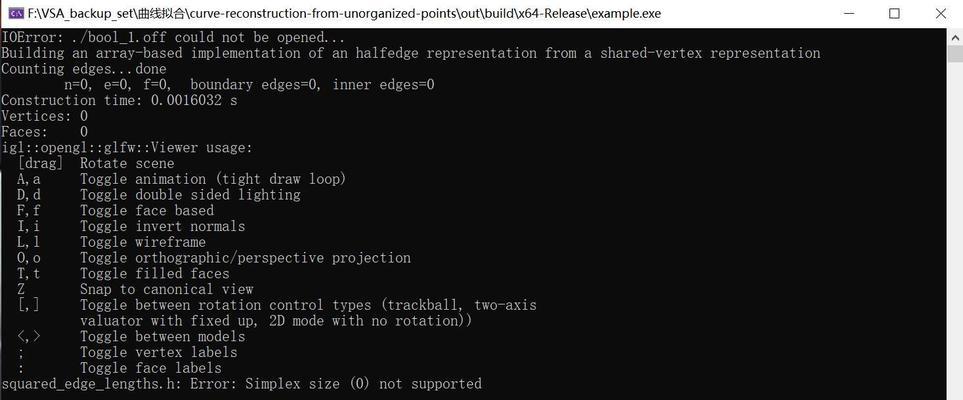Screen dimensions: 963x400
Task: Click the 'Counting edges...done' line
Action: 84,69
